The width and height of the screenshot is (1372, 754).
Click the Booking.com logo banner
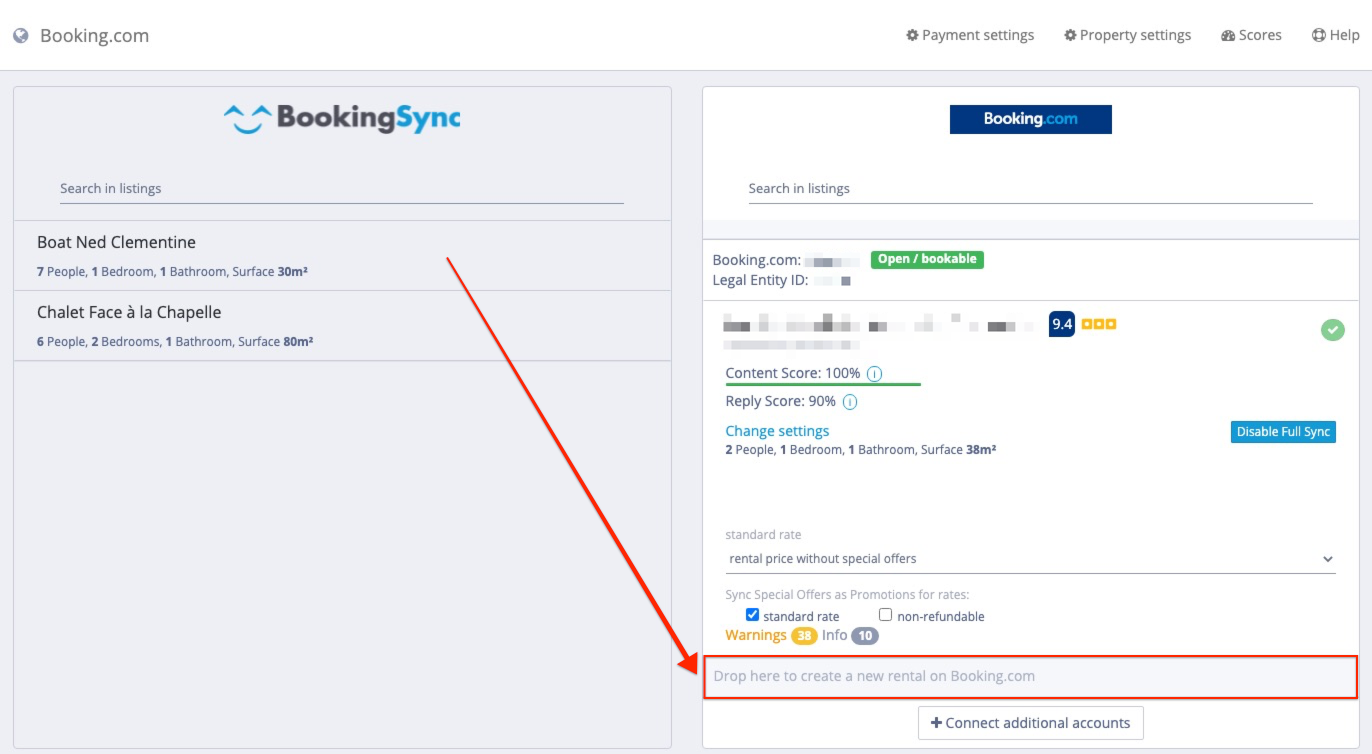tap(1030, 119)
